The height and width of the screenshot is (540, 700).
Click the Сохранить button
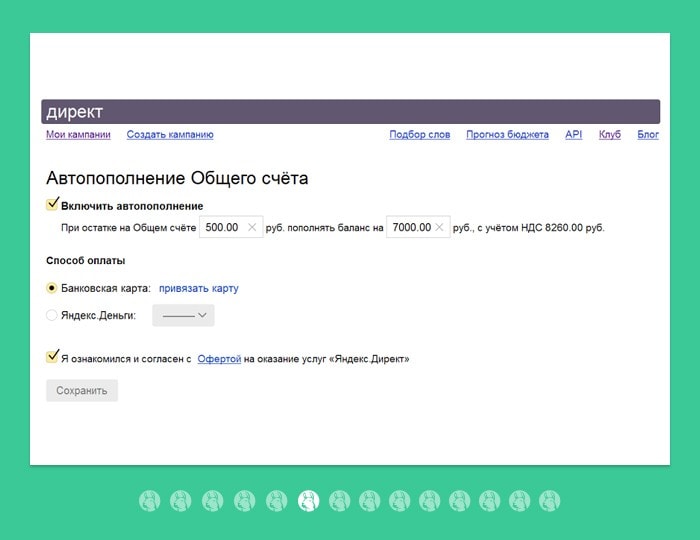coord(82,390)
